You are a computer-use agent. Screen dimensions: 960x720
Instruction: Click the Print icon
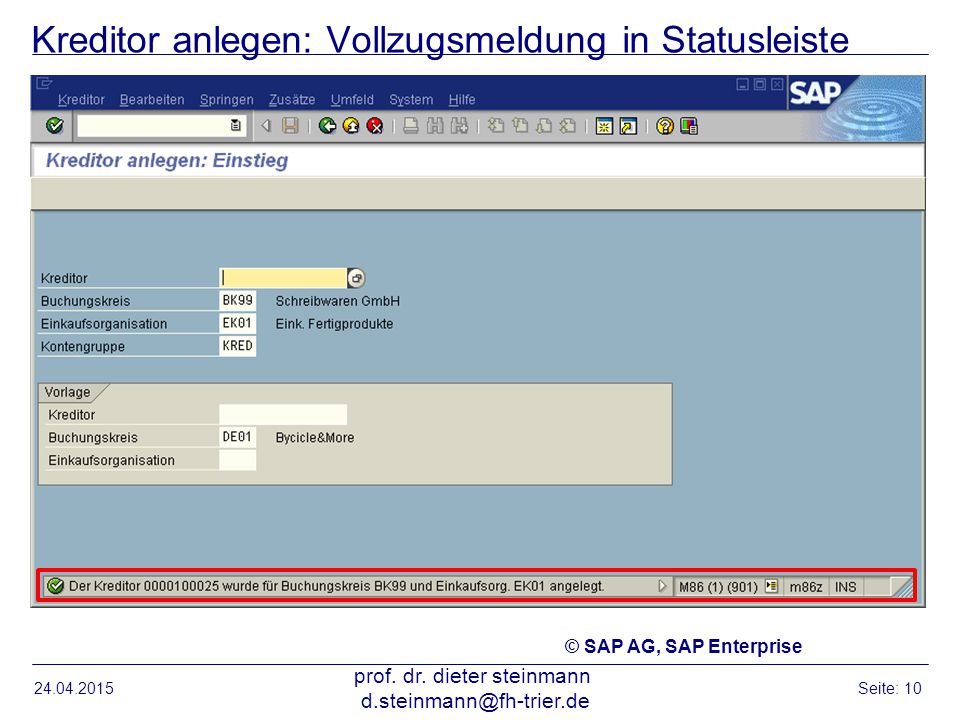tap(411, 126)
